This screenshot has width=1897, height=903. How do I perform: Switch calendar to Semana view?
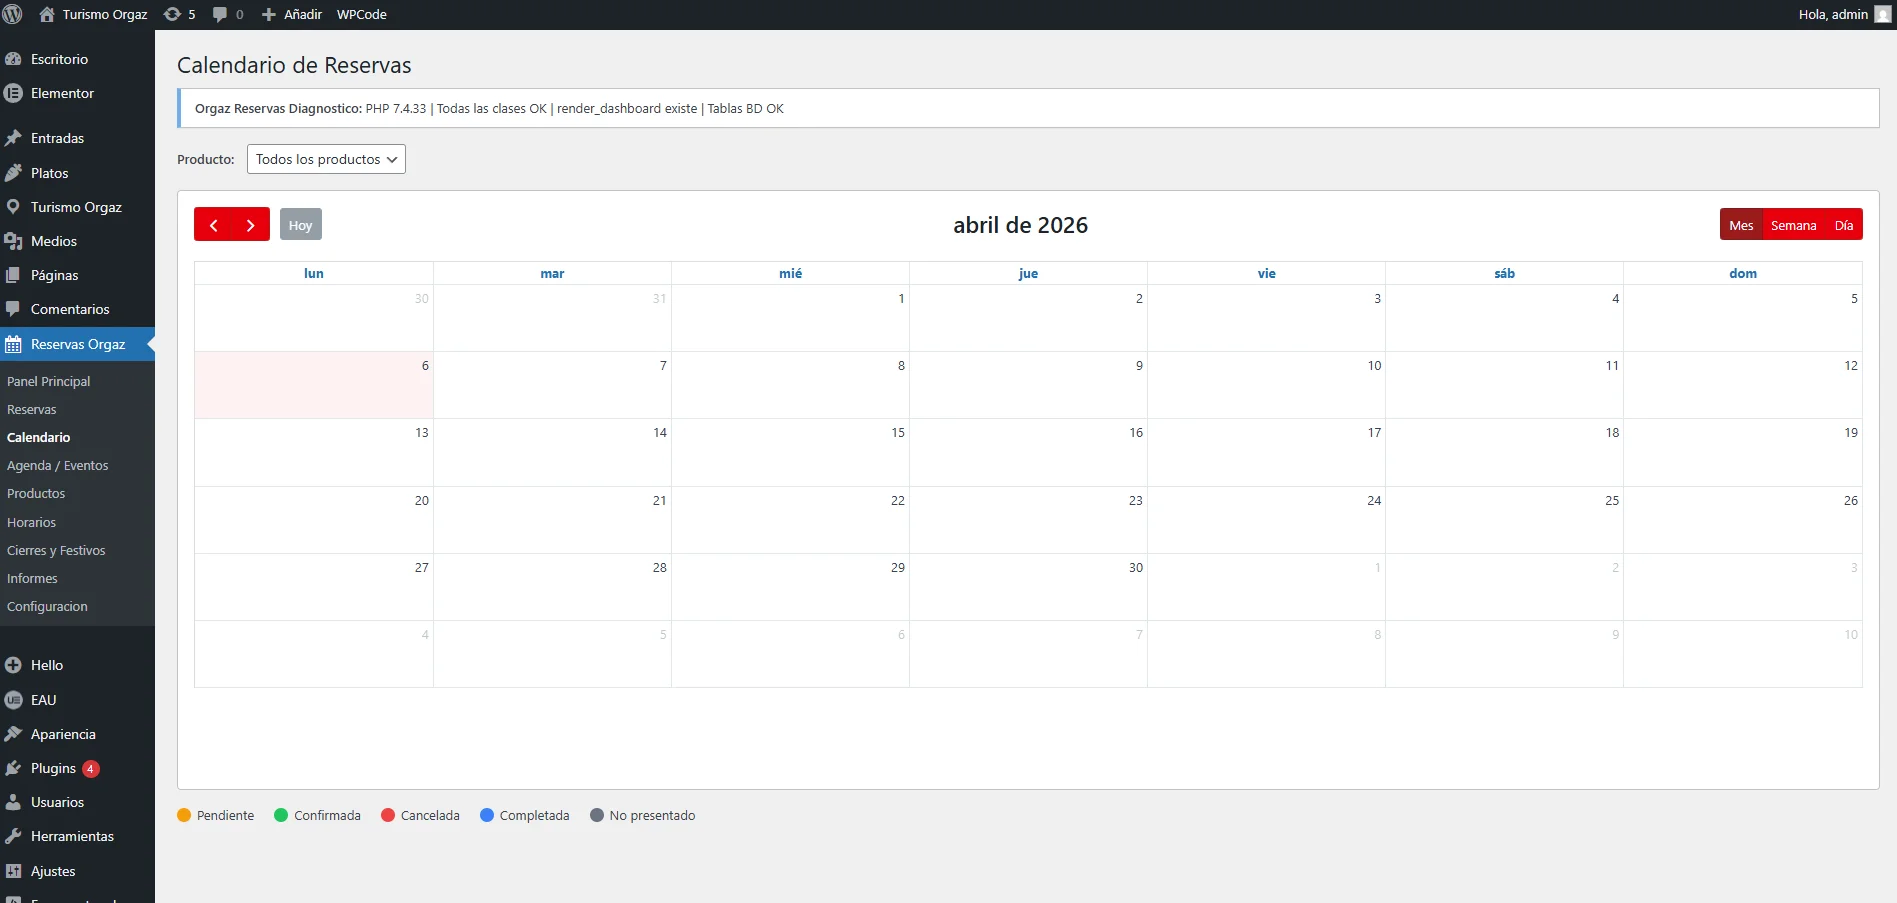(1793, 225)
